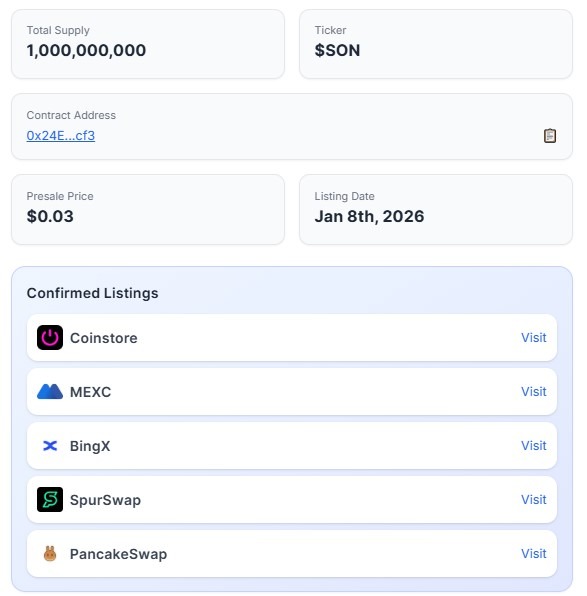Select the Coinstore exchange name
The image size is (587, 596).
[104, 338]
